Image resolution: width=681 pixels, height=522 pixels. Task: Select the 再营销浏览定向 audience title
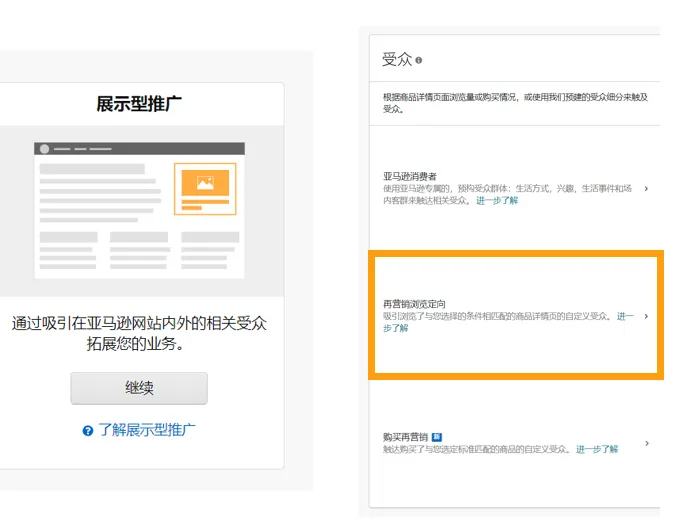tap(414, 304)
